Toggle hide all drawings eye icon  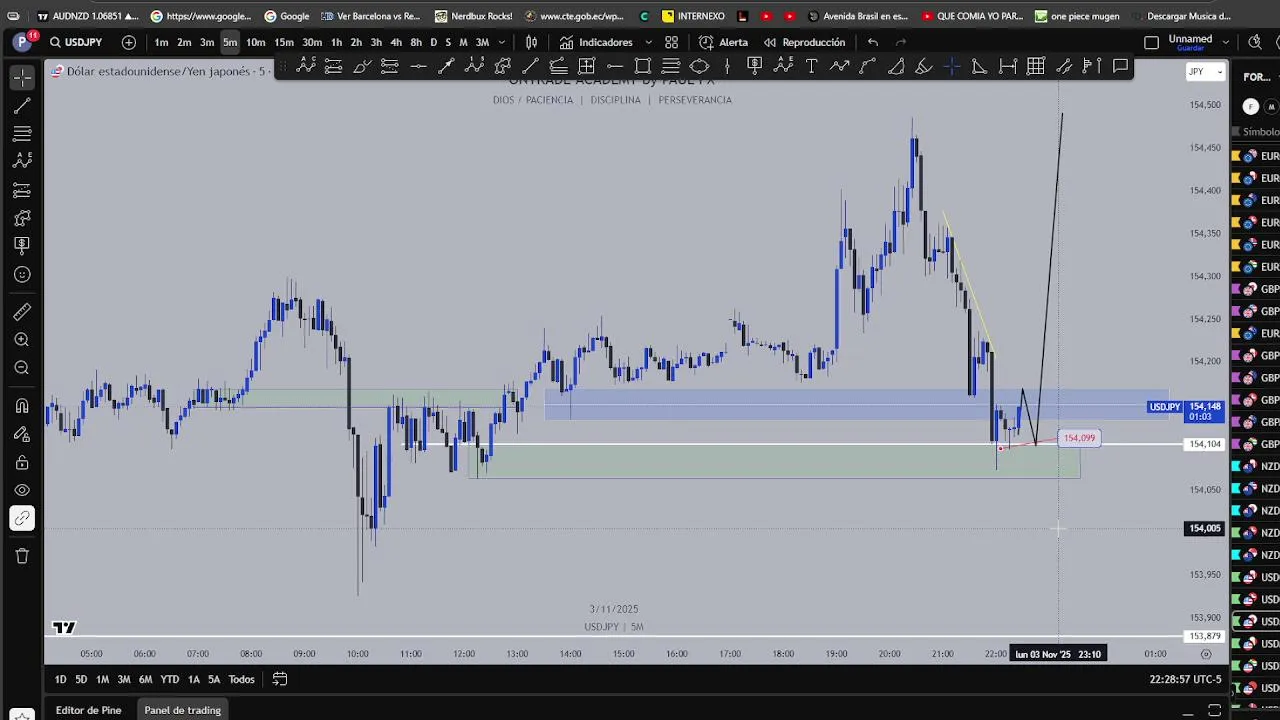pos(22,490)
